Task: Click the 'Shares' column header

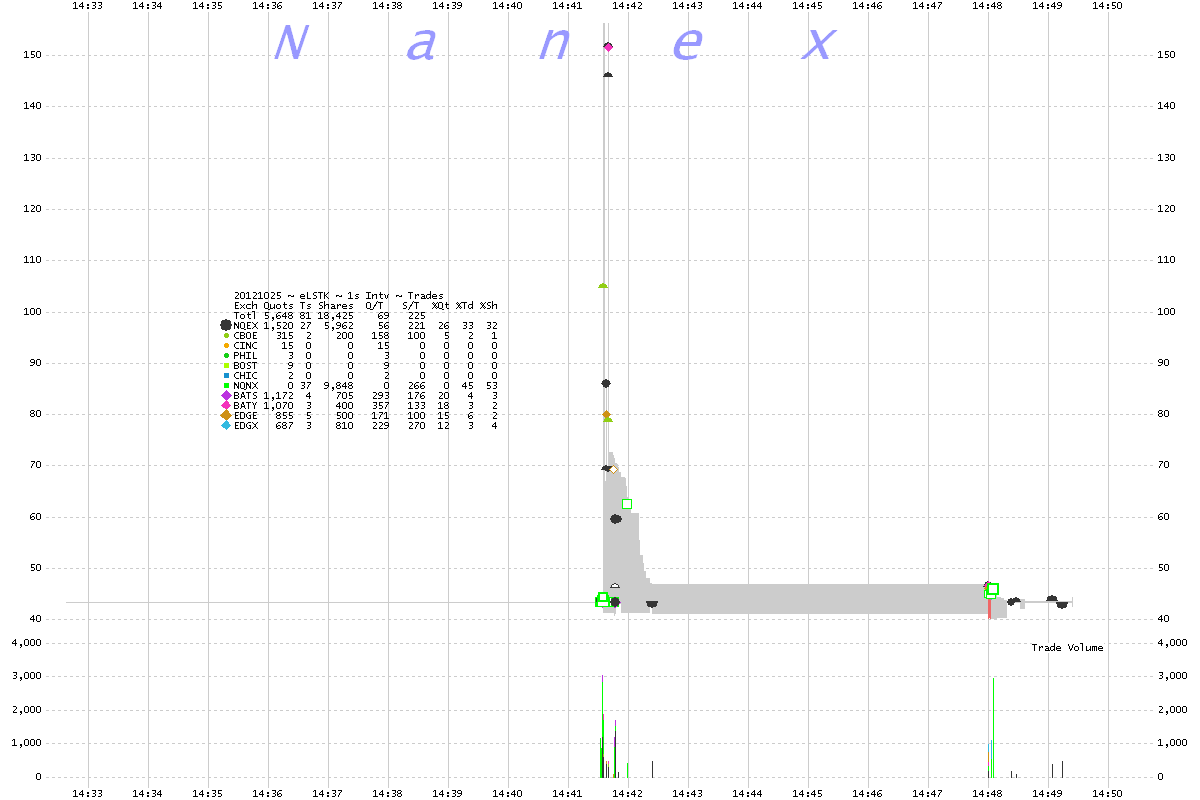Action: pyautogui.click(x=335, y=306)
